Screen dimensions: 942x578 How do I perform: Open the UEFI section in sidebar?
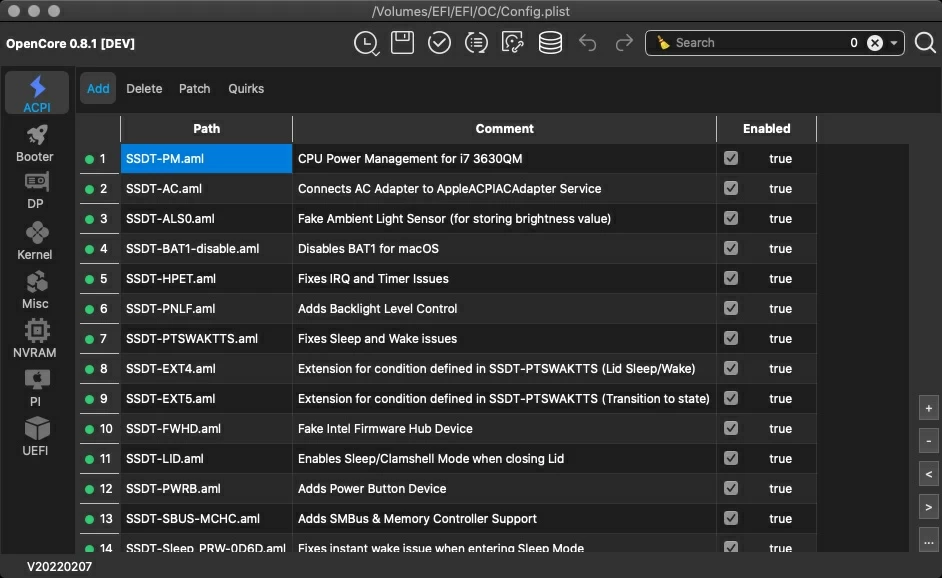coord(35,437)
